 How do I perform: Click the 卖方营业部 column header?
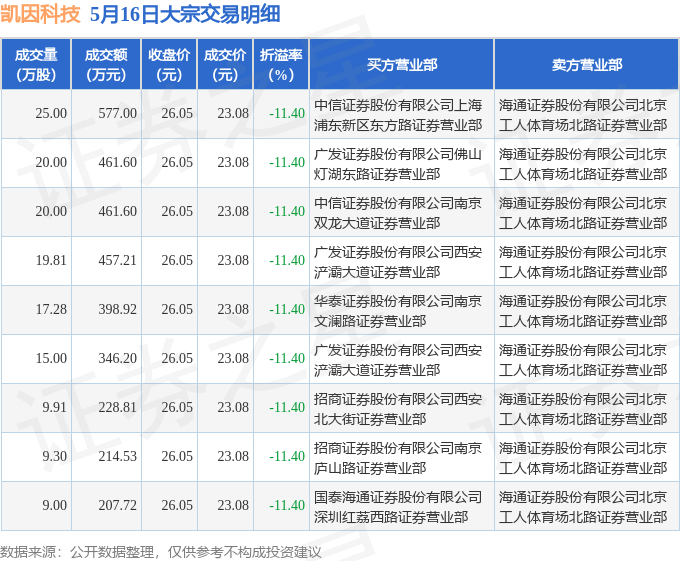pyautogui.click(x=587, y=65)
